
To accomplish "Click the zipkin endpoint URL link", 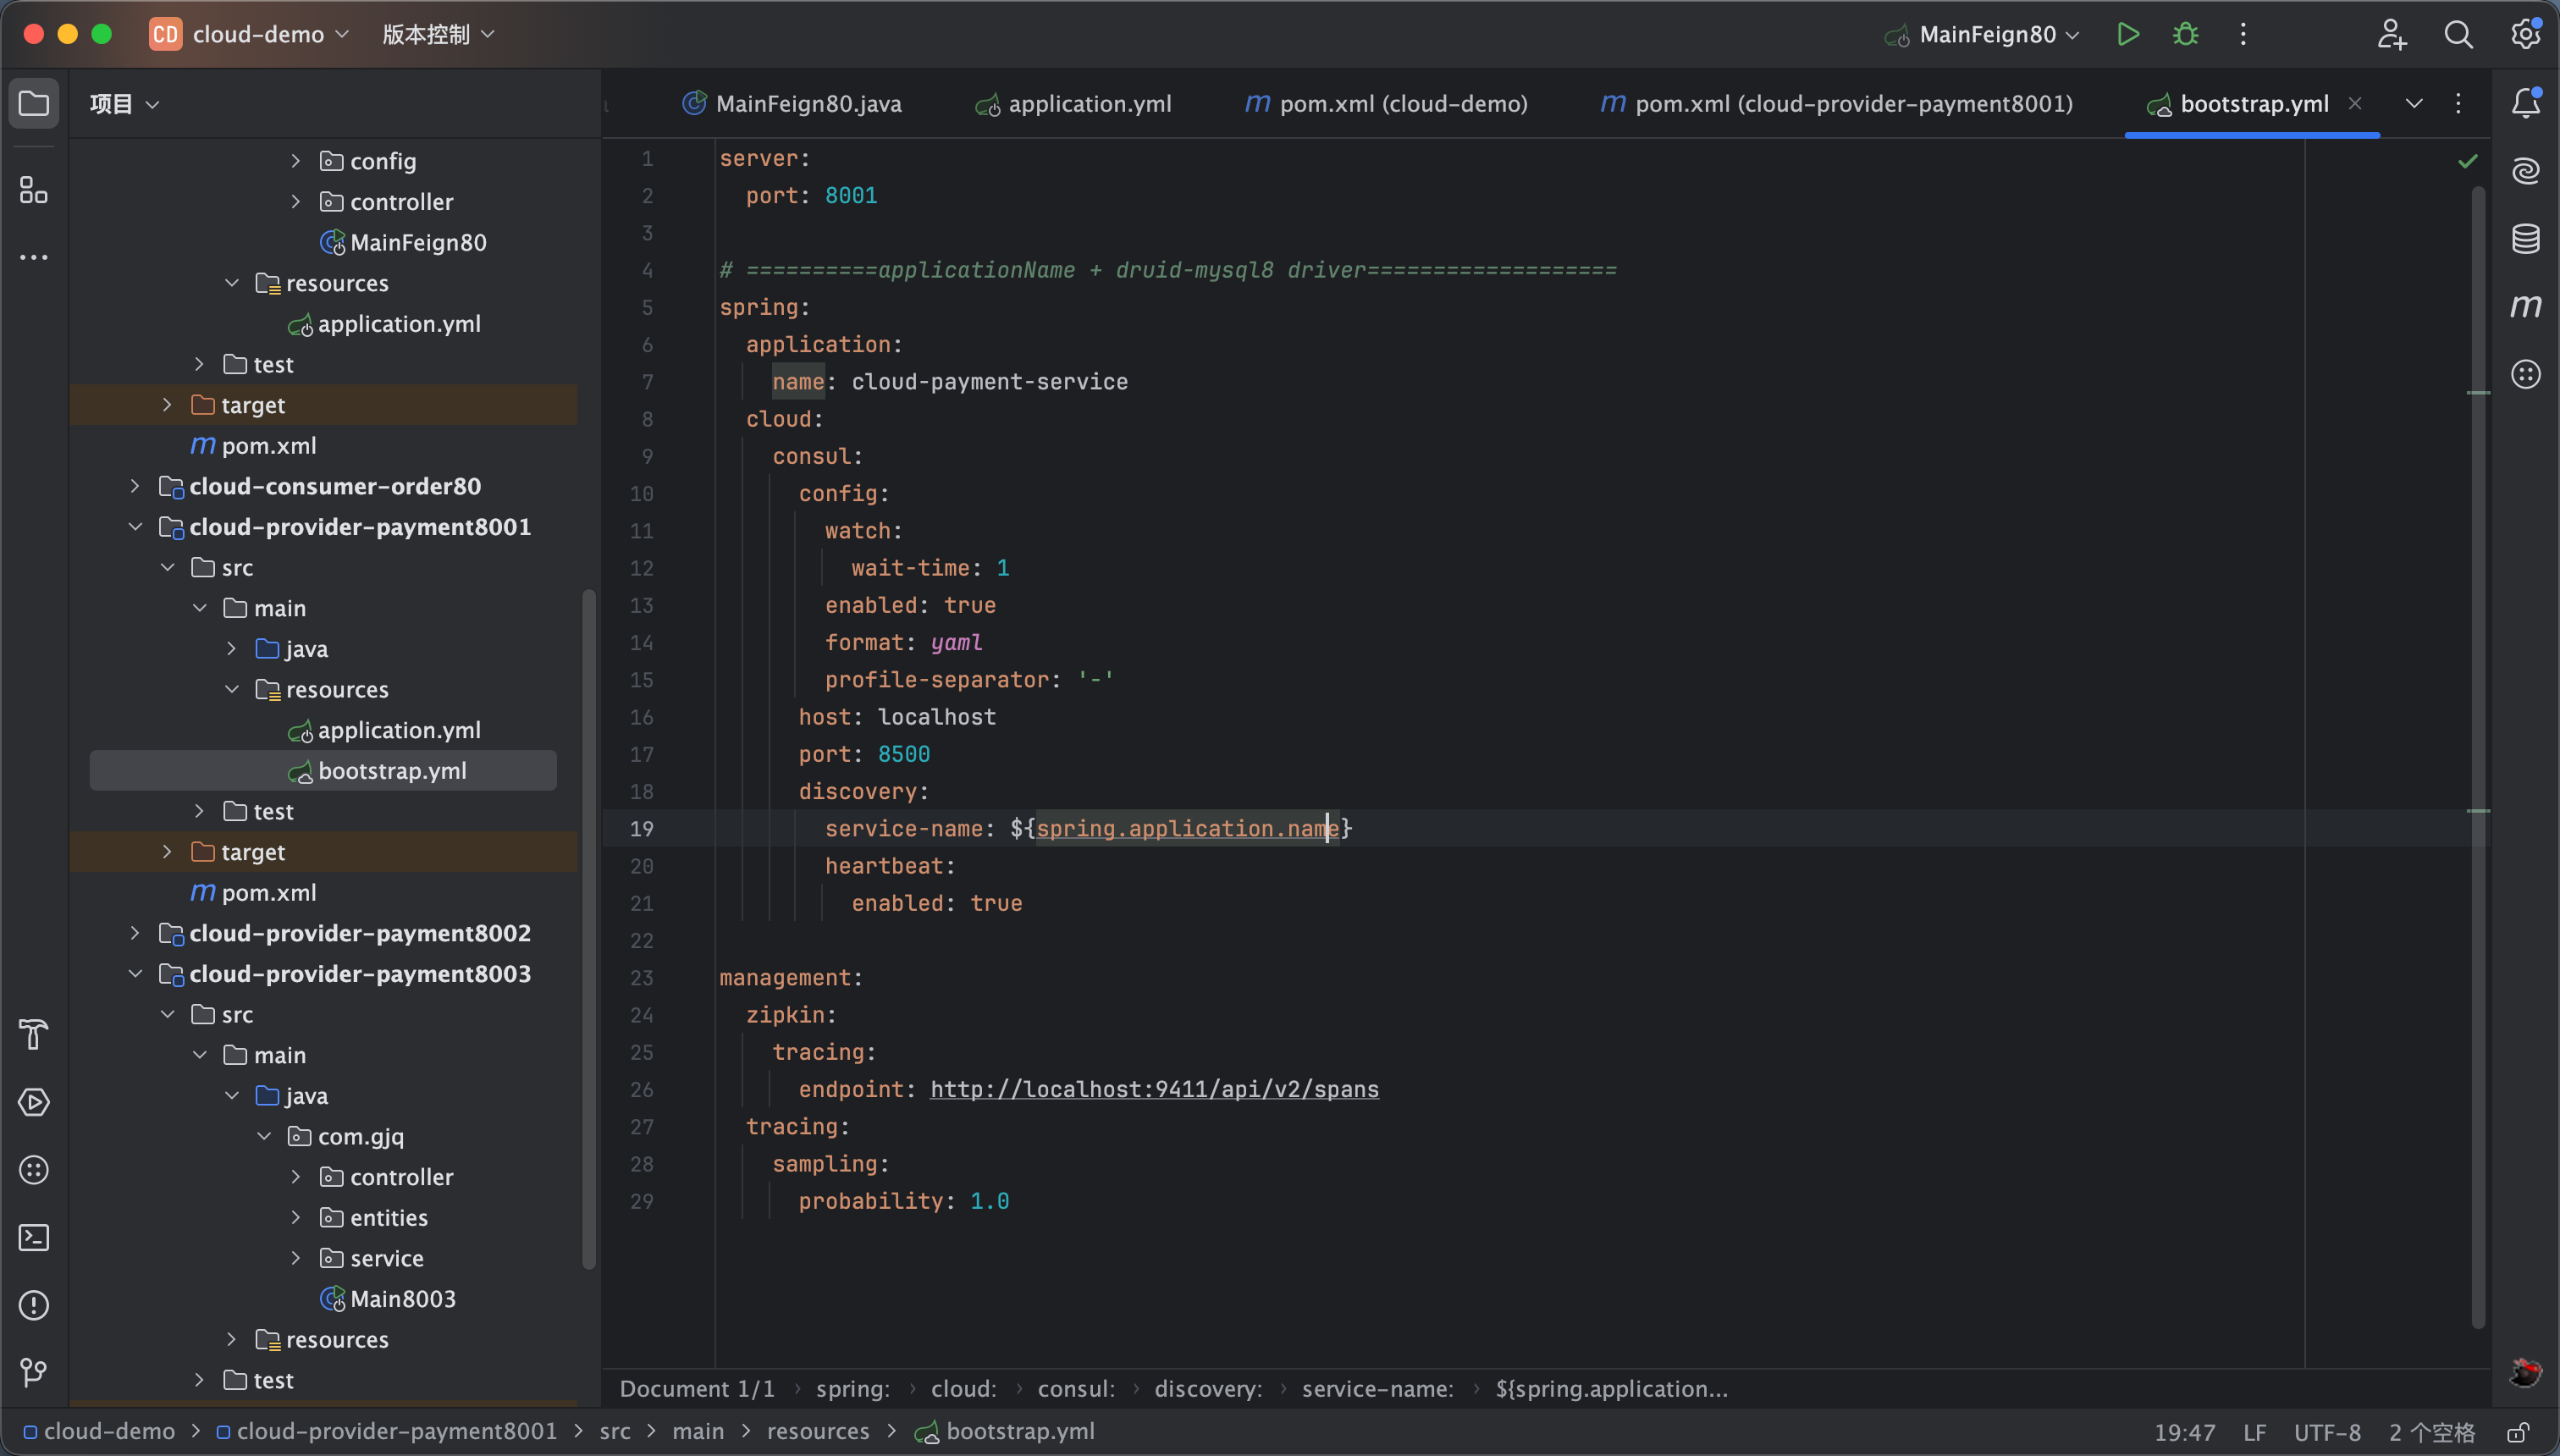I will [x=1154, y=1089].
